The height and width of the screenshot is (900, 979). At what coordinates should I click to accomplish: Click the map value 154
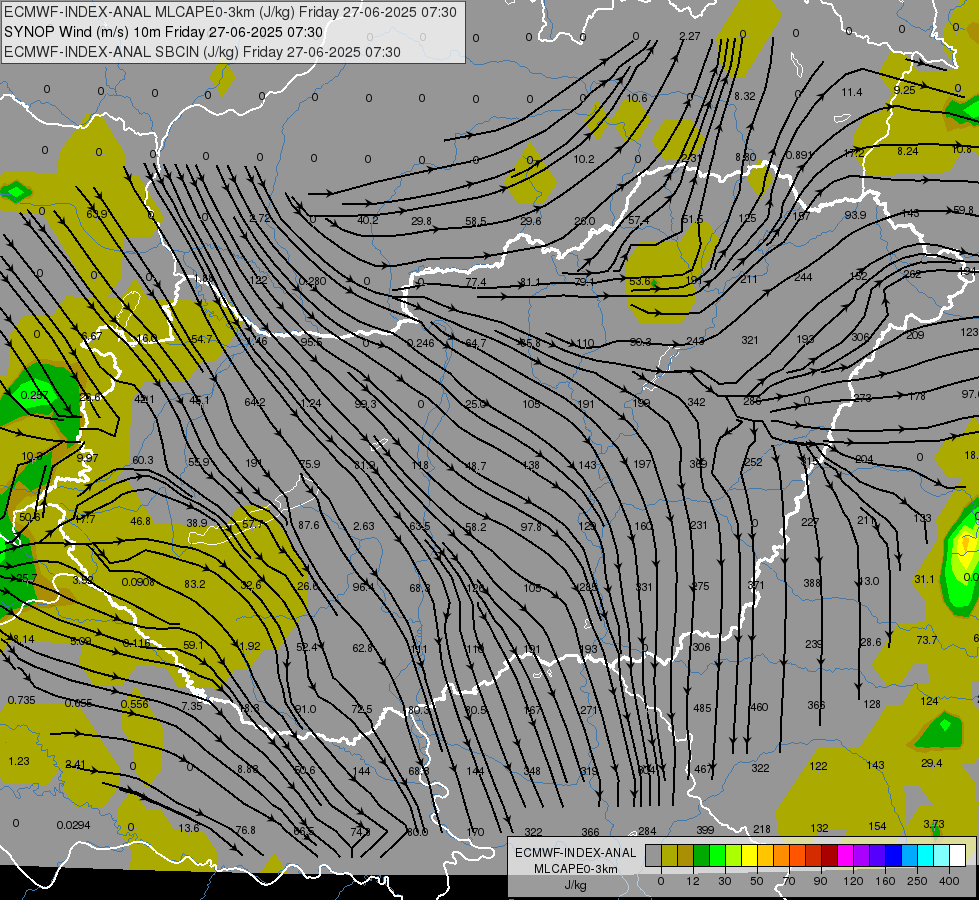[x=877, y=826]
